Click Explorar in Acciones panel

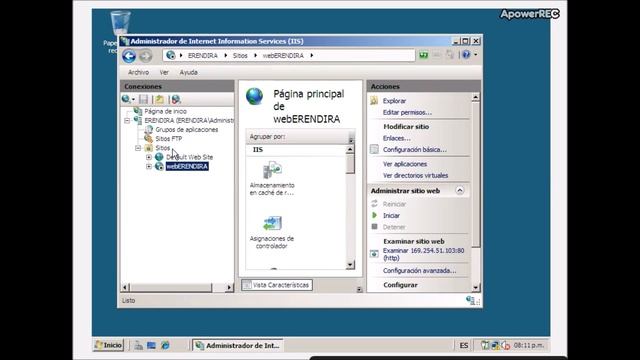[394, 101]
